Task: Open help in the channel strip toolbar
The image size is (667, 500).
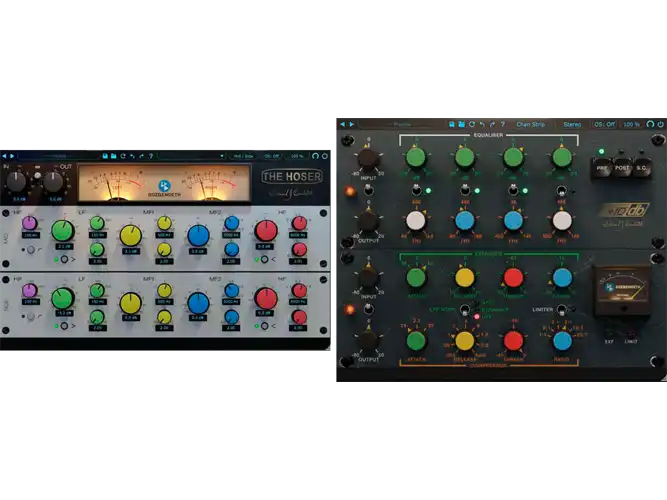Action: [502, 124]
